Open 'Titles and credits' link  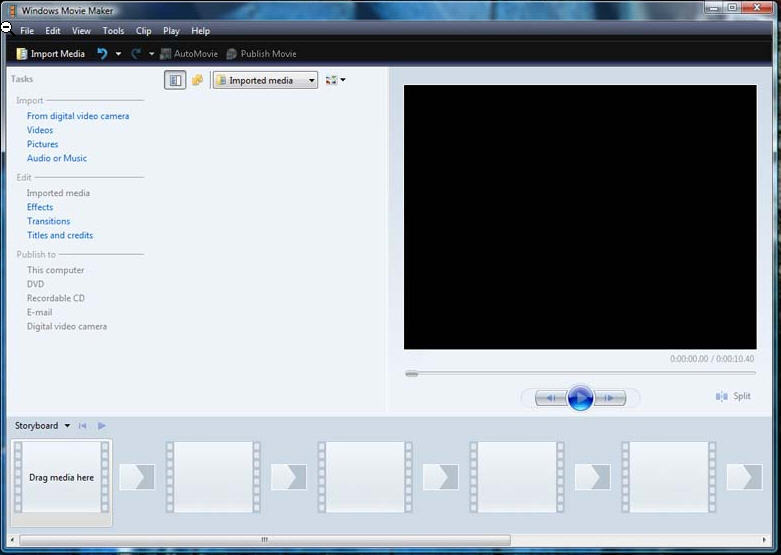[x=60, y=235]
